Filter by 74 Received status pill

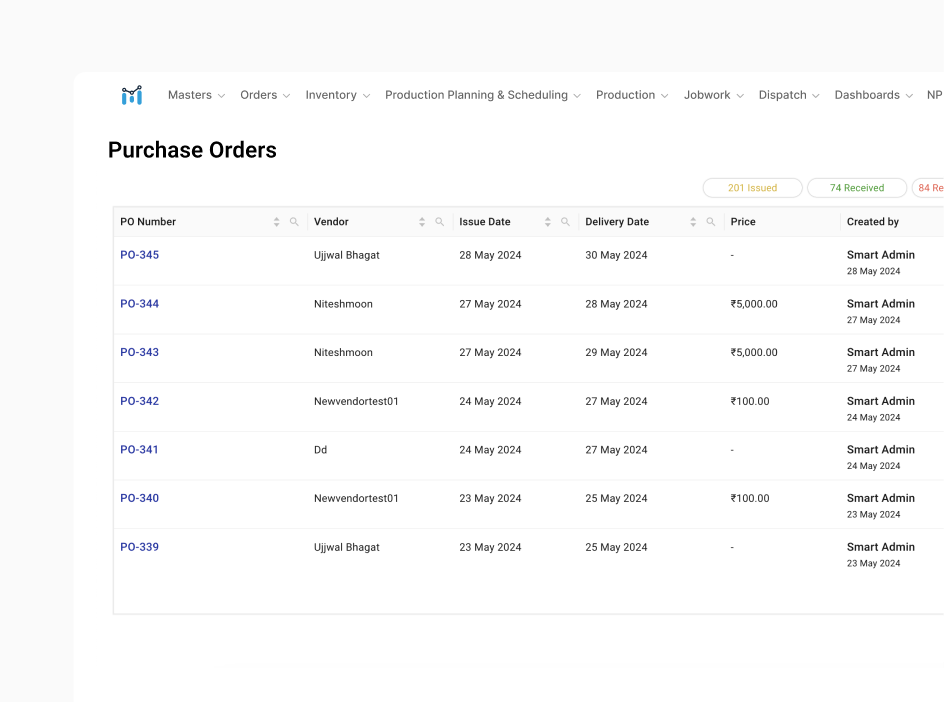(857, 188)
